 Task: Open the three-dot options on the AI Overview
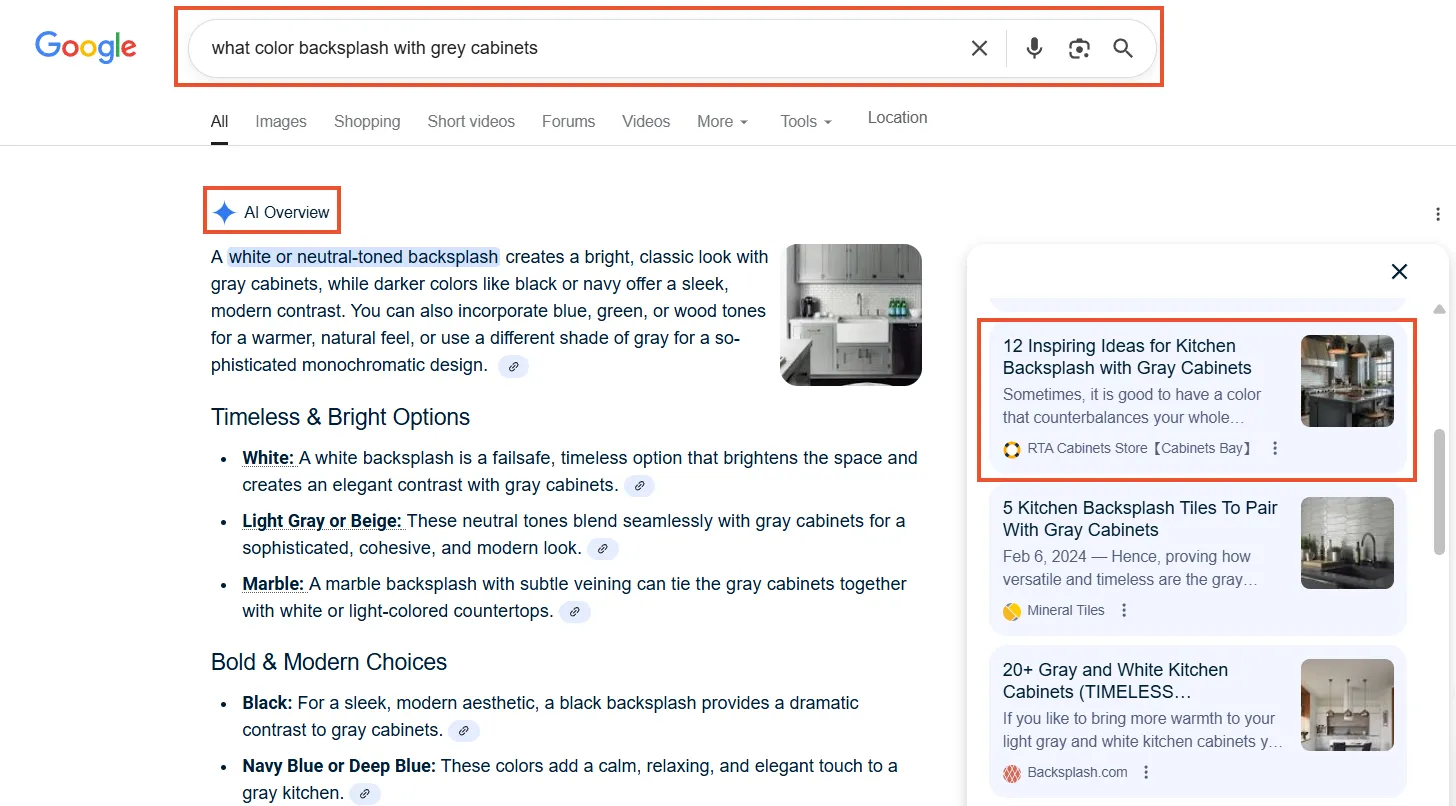coord(1437,214)
